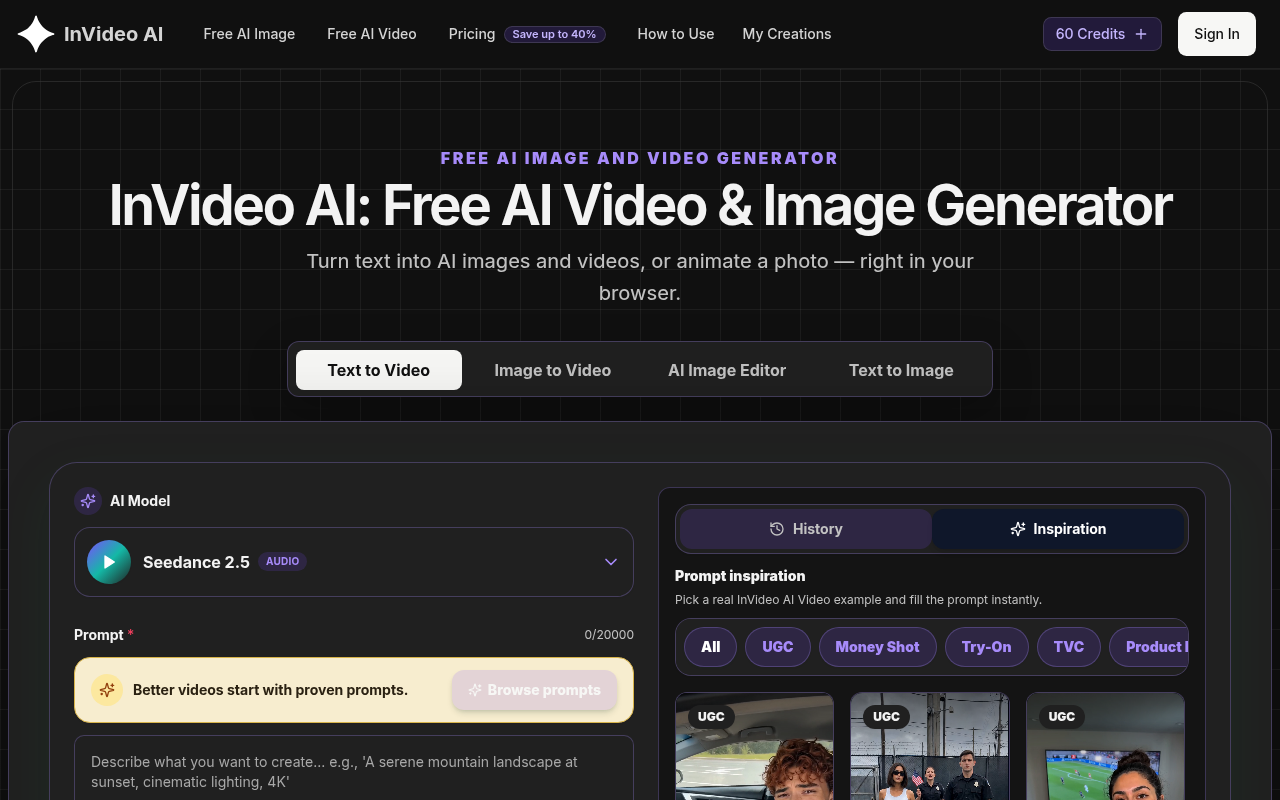Filter inspiration by Money Shot

[877, 647]
